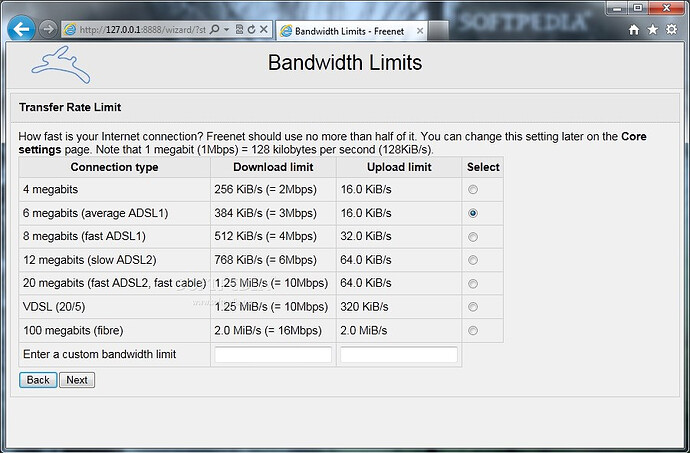Open the browser Home page icon
Image resolution: width=690 pixels, height=453 pixels.
635,30
